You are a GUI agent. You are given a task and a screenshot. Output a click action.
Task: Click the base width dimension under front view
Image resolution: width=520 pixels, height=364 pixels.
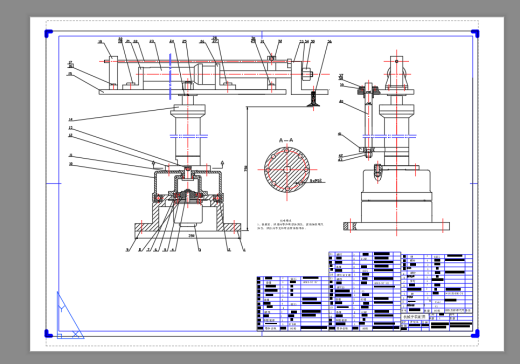[x=191, y=236]
